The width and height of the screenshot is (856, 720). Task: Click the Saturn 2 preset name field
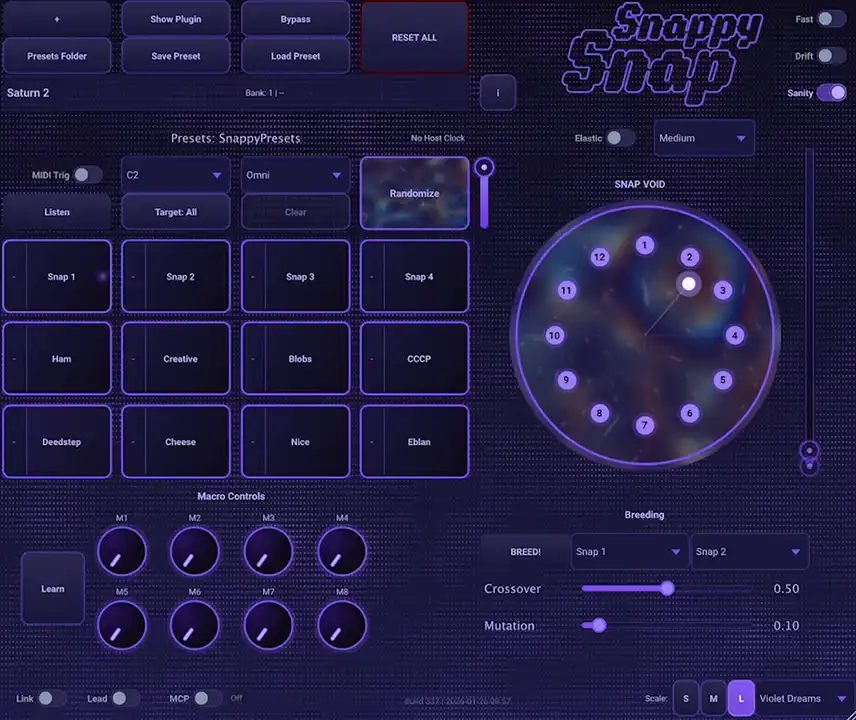click(120, 93)
